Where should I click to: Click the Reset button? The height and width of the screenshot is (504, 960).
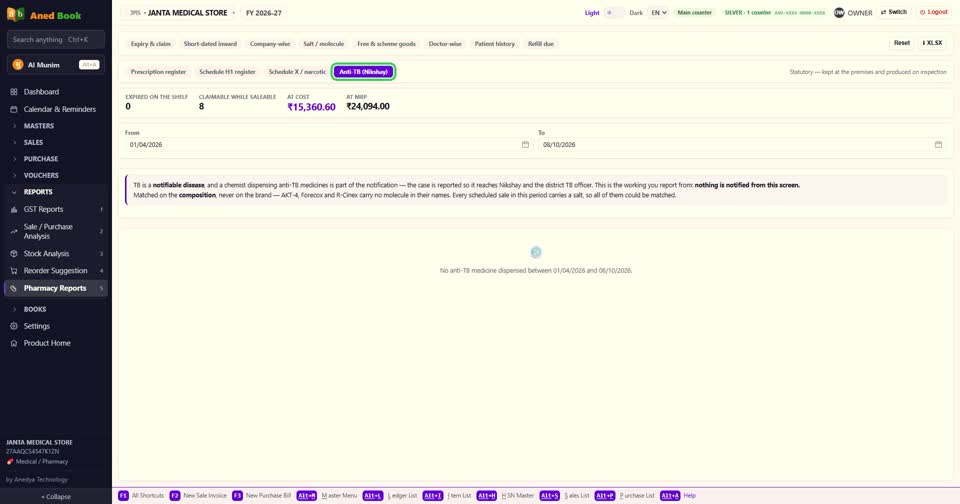[x=902, y=43]
